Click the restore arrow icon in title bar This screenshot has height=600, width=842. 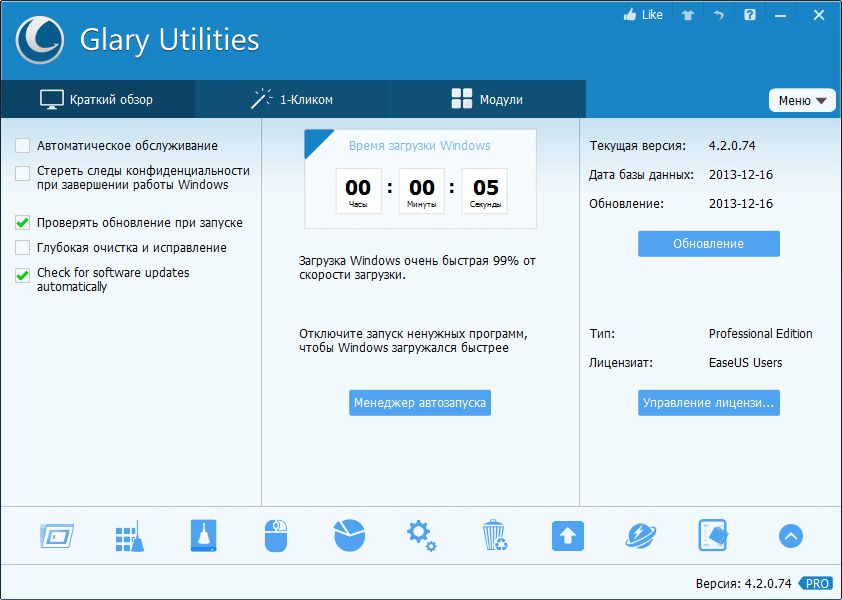[718, 15]
